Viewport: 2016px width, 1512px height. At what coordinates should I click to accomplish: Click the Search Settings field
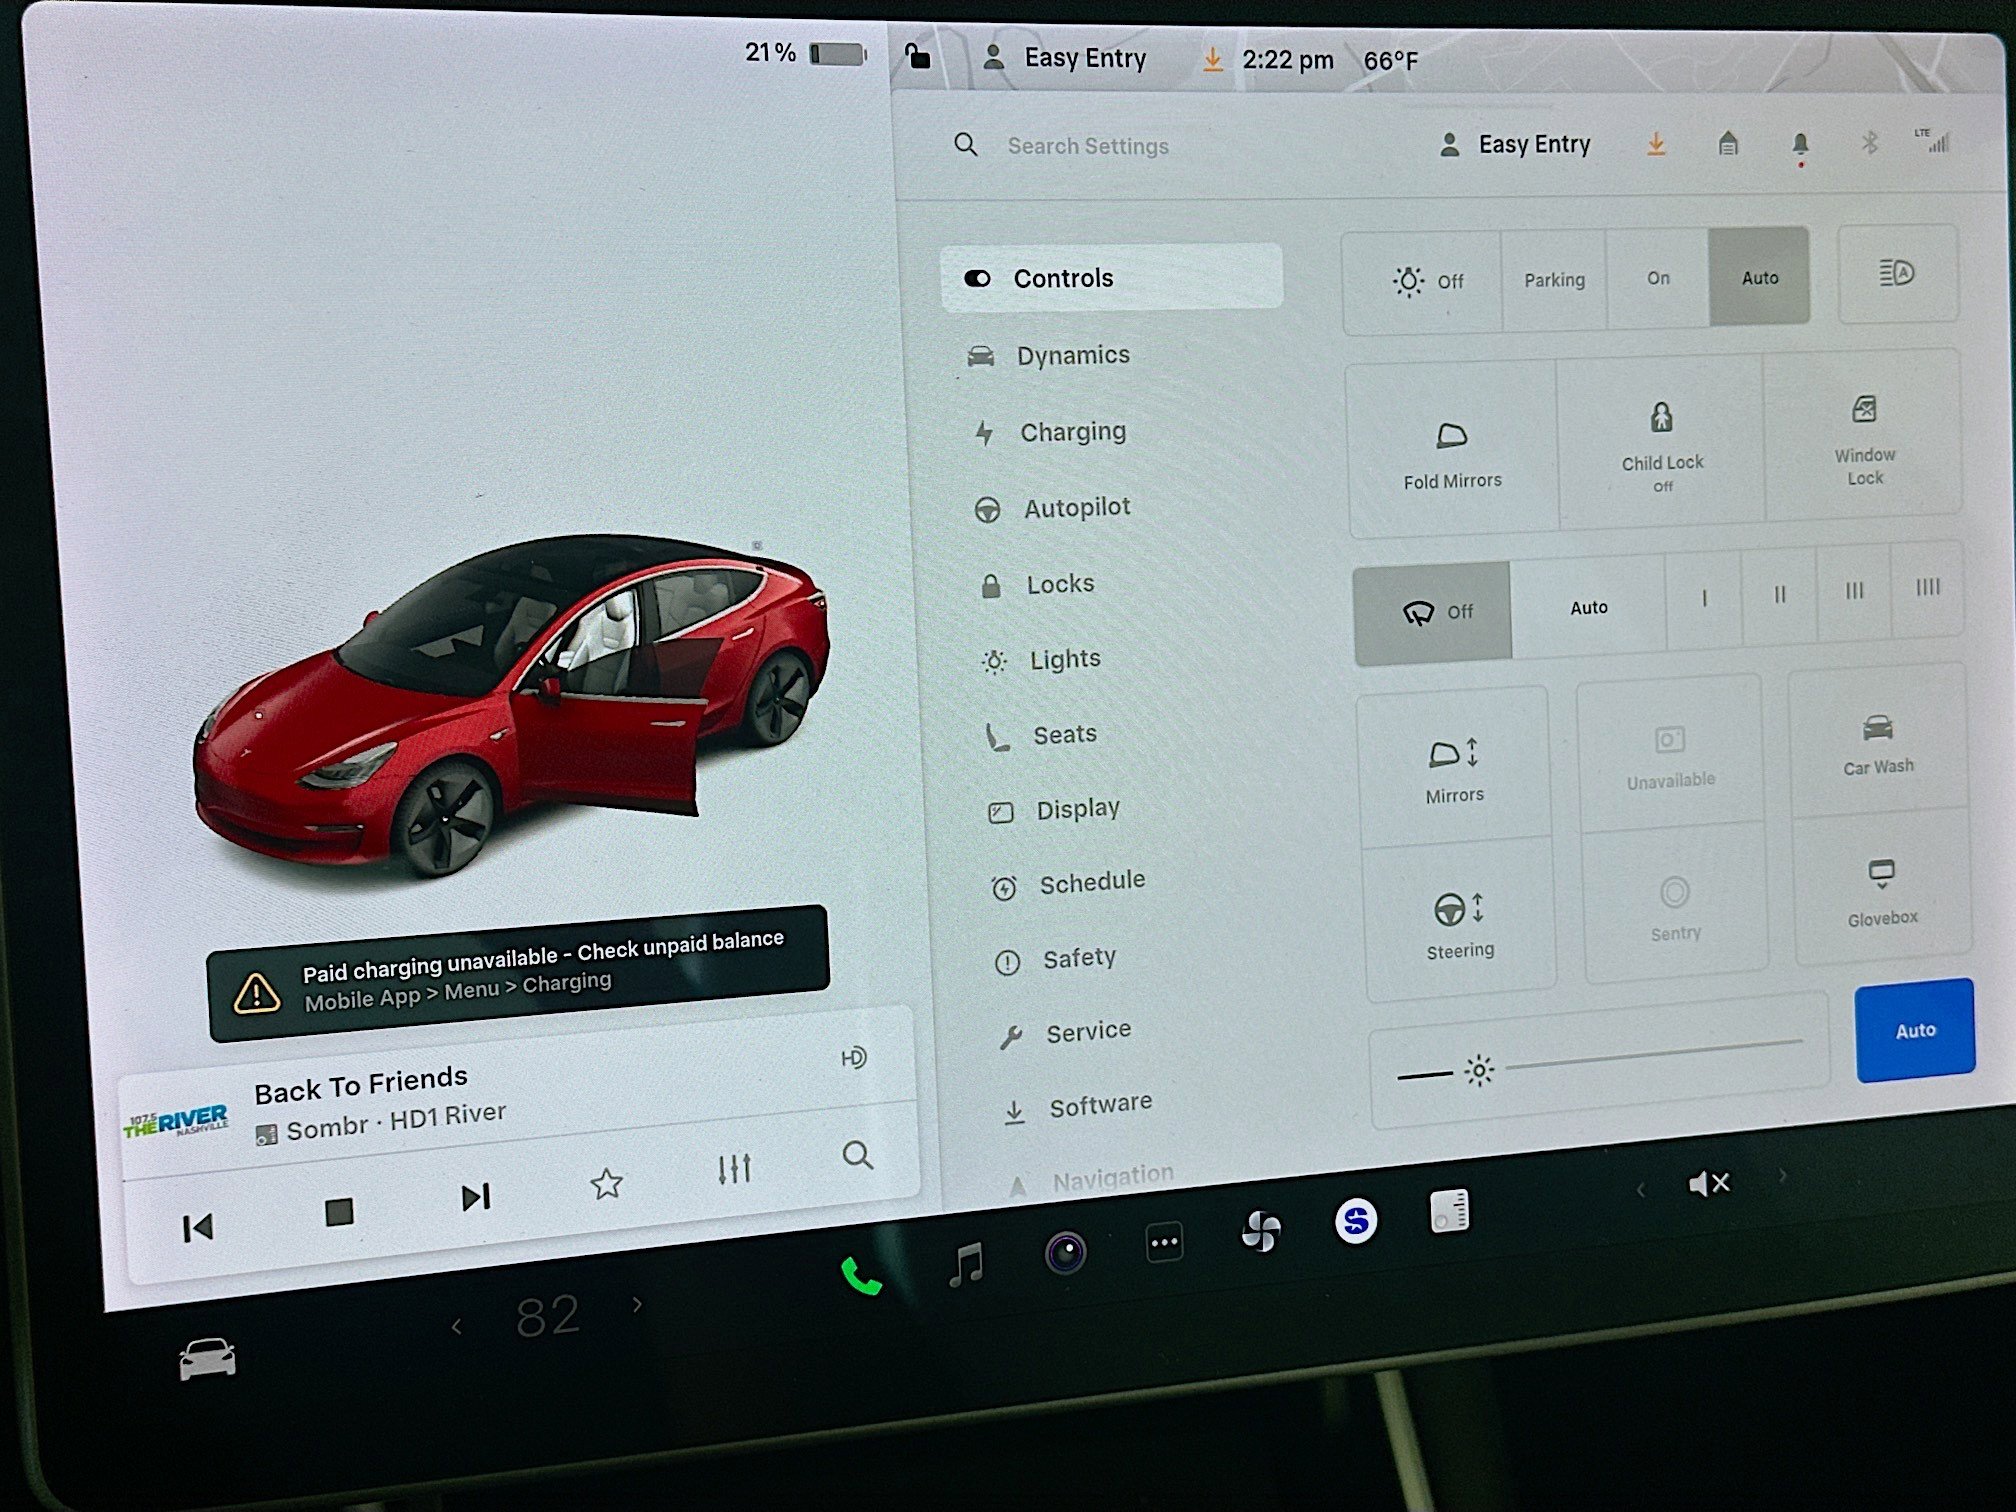point(1088,145)
